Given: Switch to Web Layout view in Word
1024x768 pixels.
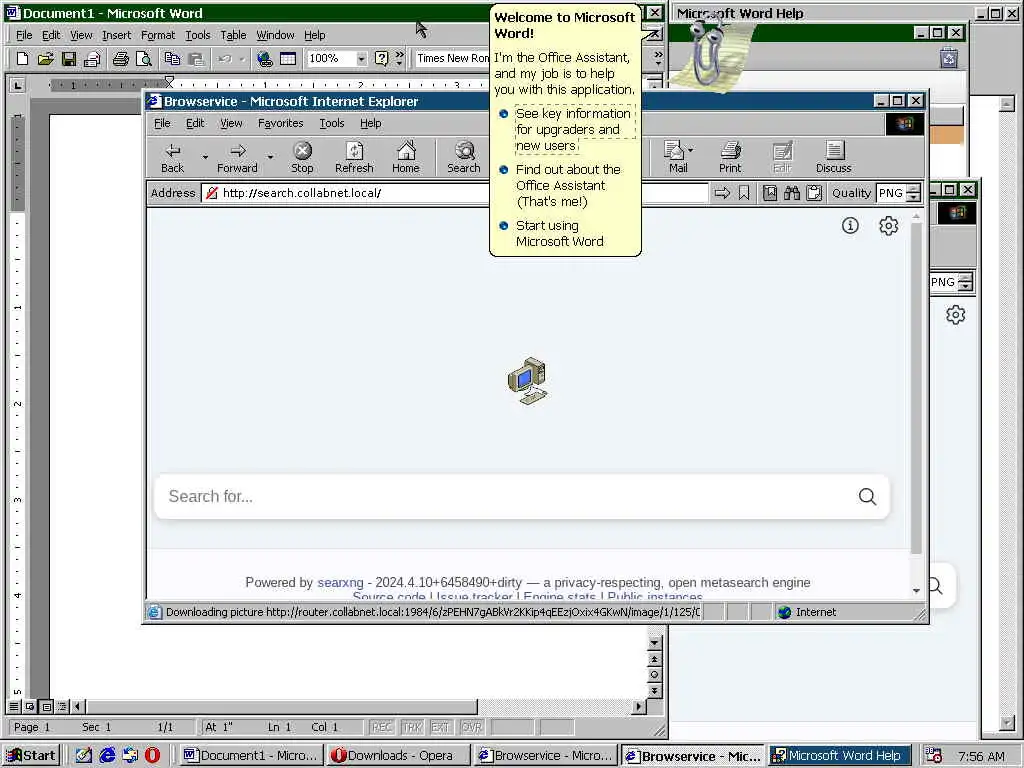Looking at the screenshot, I should (x=30, y=707).
